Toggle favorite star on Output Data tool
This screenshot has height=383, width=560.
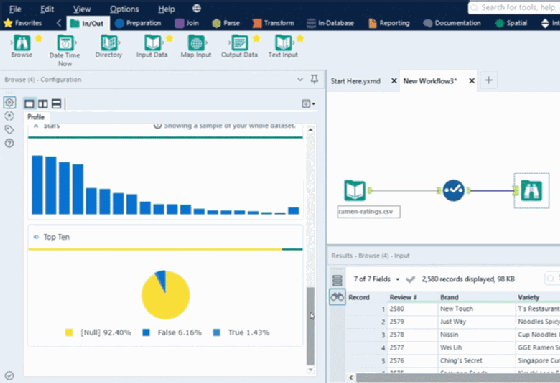(x=256, y=38)
